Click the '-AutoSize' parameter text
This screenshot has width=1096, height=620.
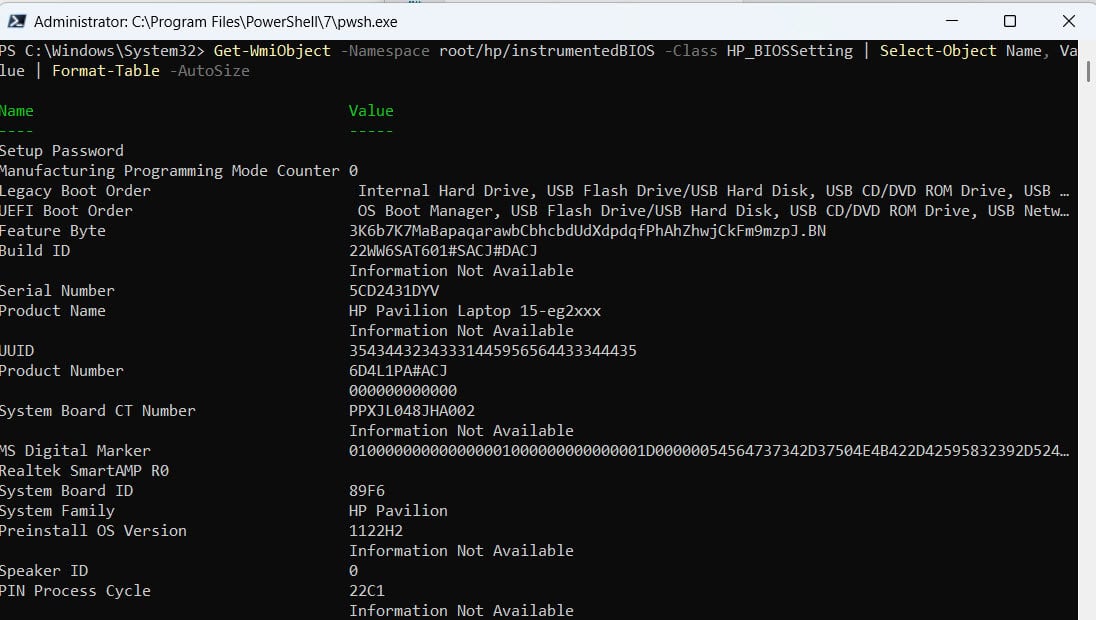click(x=210, y=71)
